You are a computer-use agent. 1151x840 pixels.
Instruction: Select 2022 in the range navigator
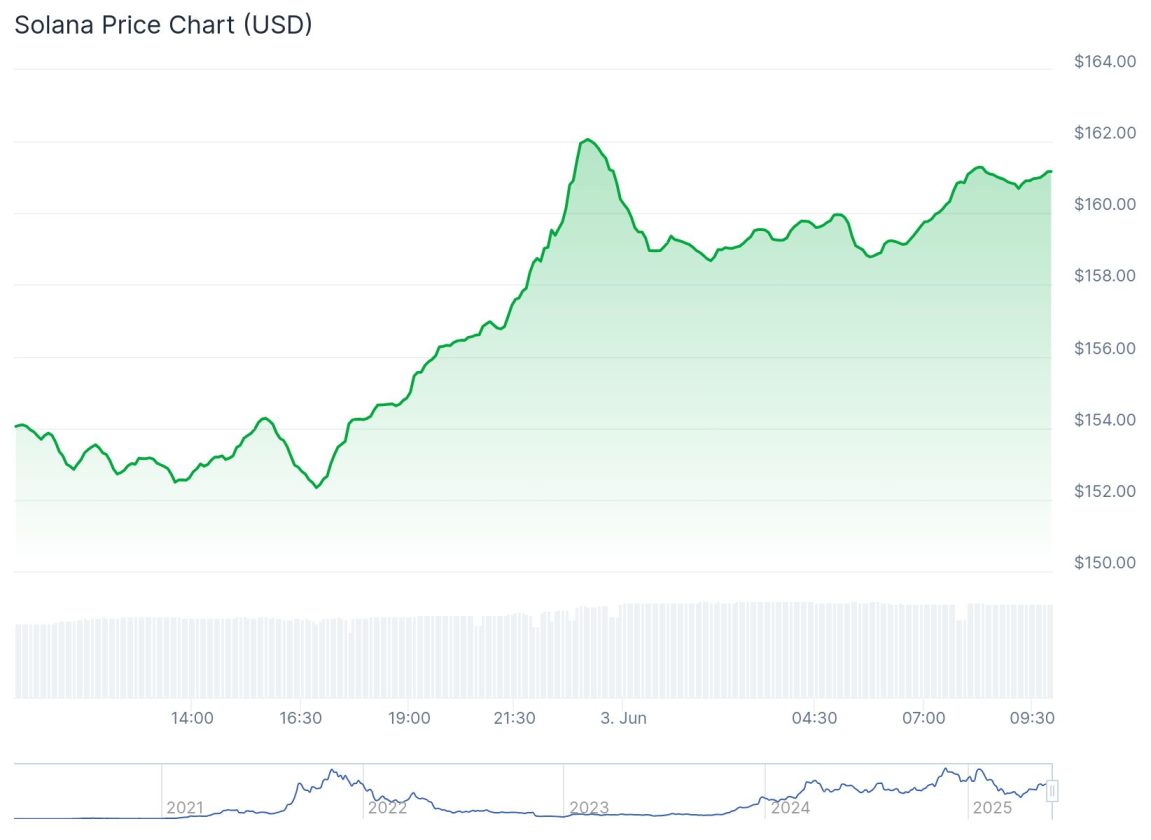pos(387,807)
